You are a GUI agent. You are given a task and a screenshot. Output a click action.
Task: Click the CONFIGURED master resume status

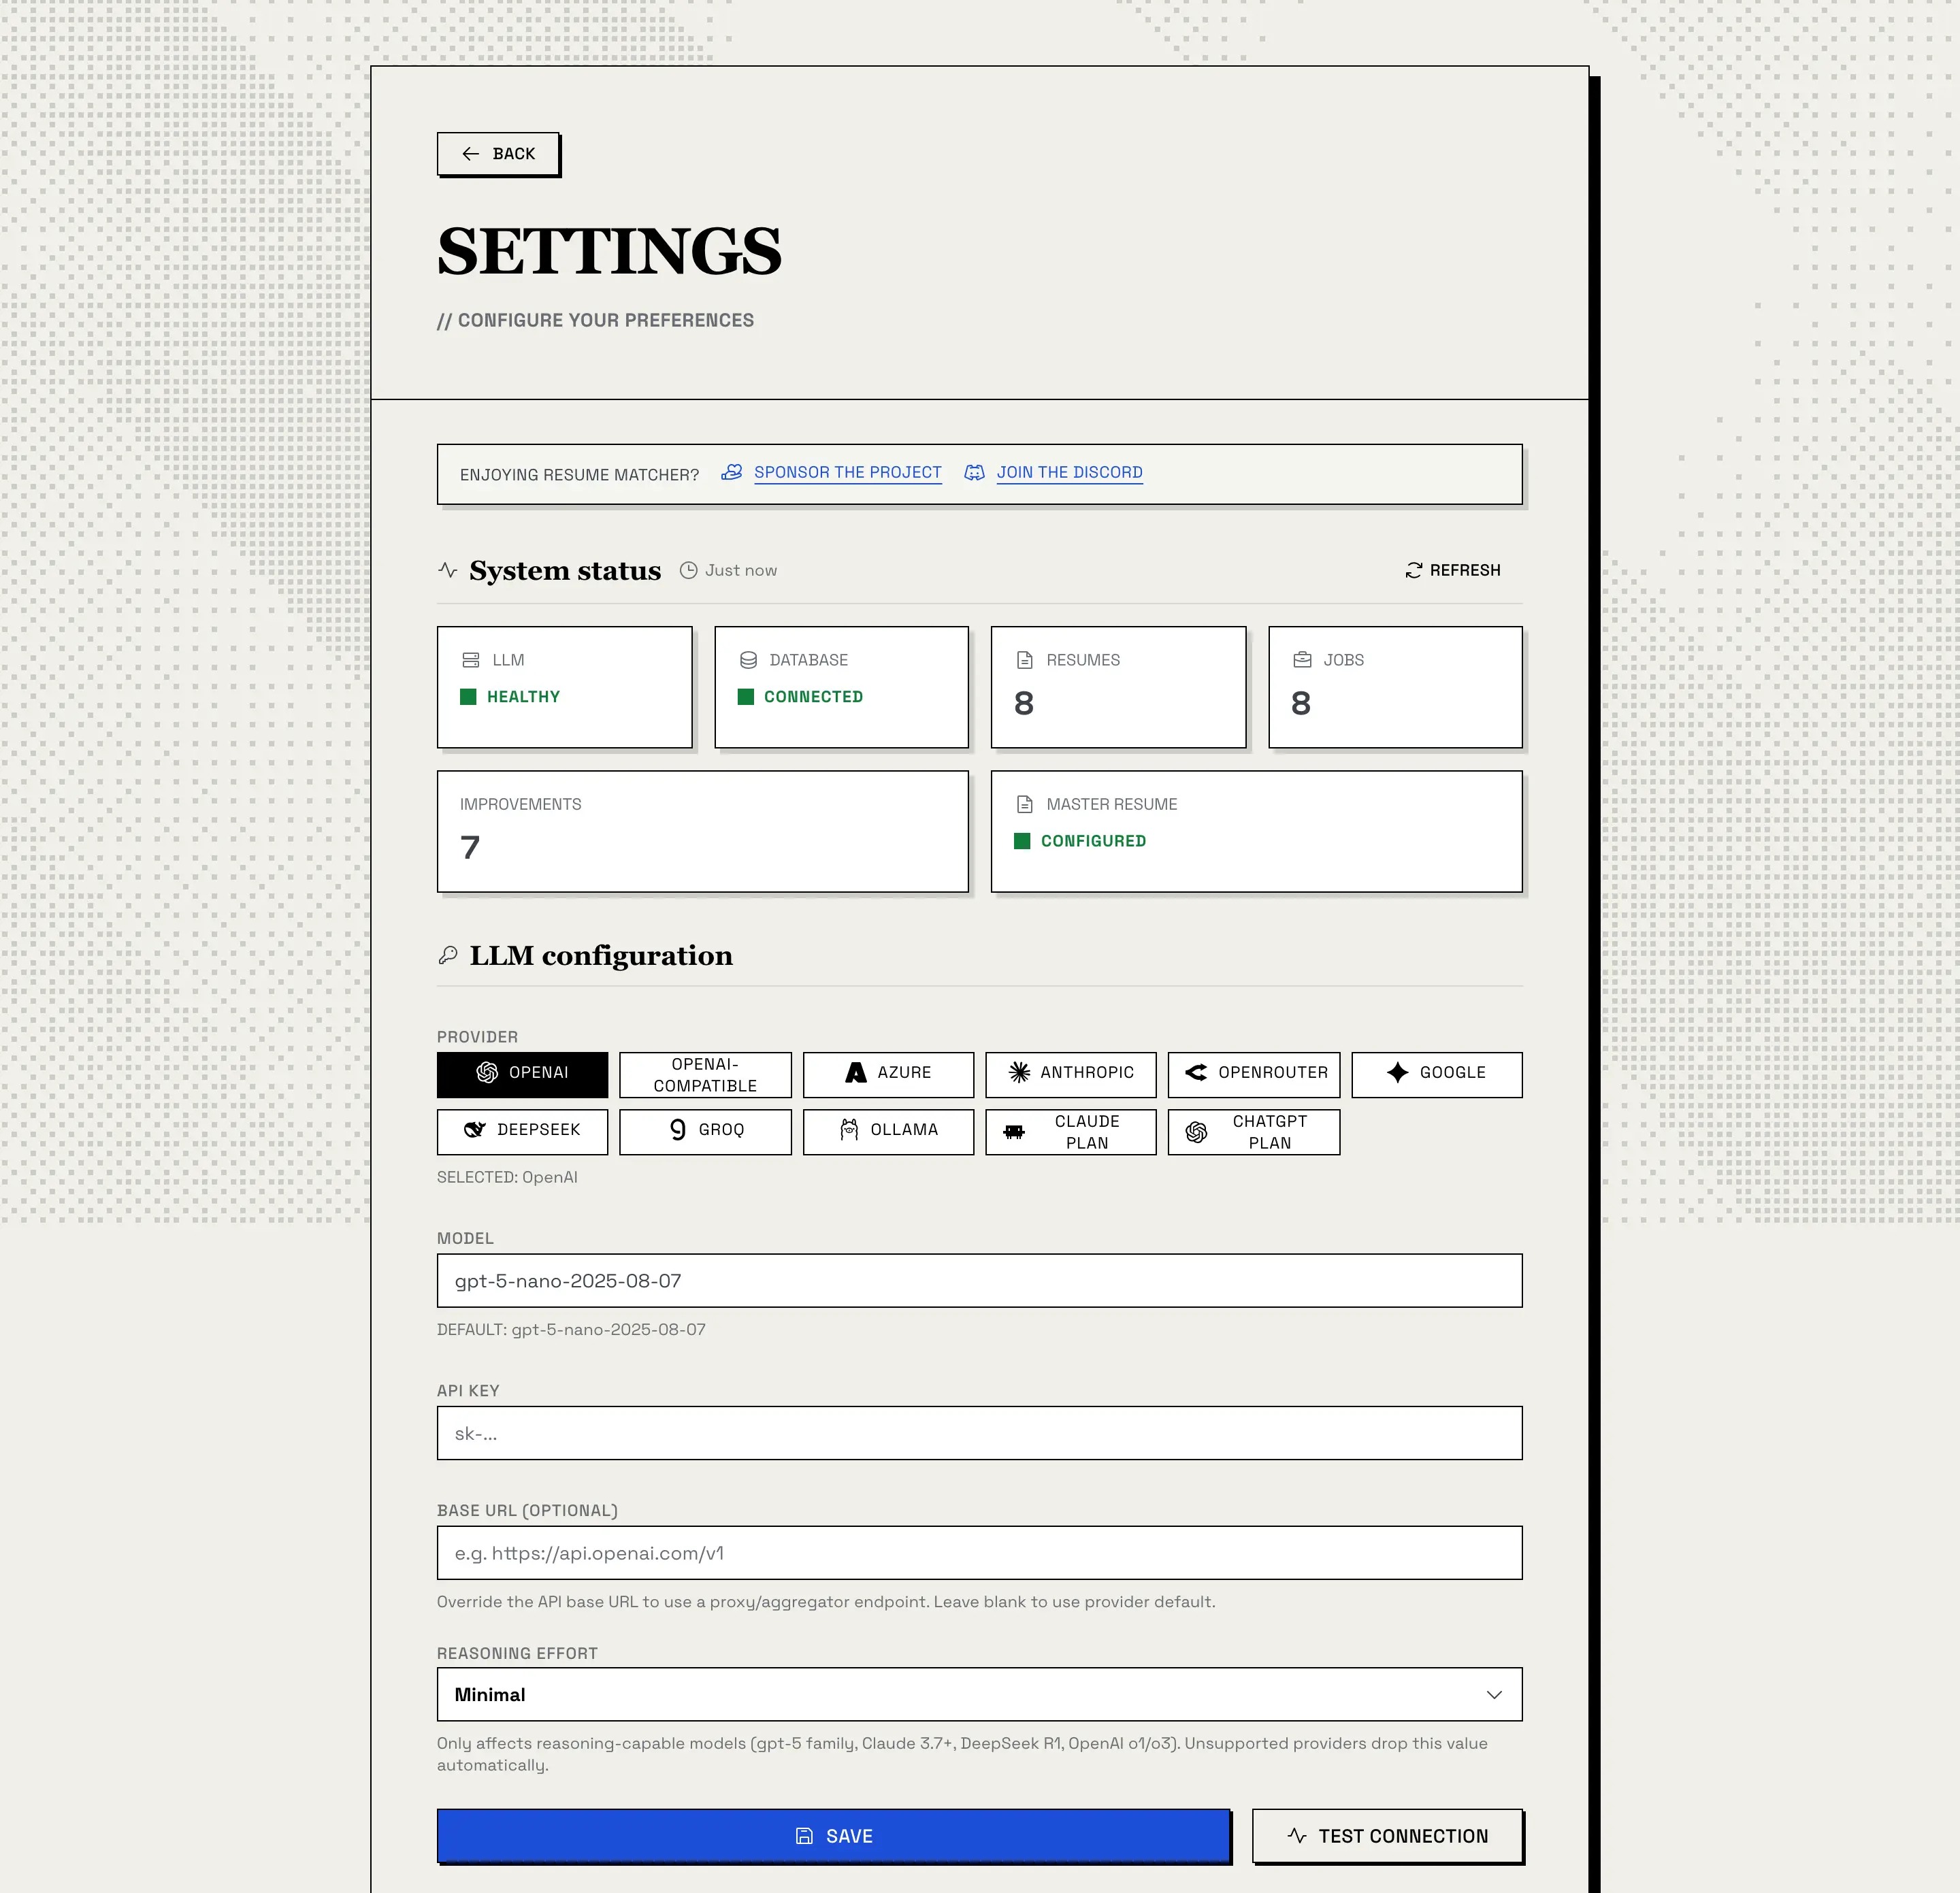(x=1093, y=841)
